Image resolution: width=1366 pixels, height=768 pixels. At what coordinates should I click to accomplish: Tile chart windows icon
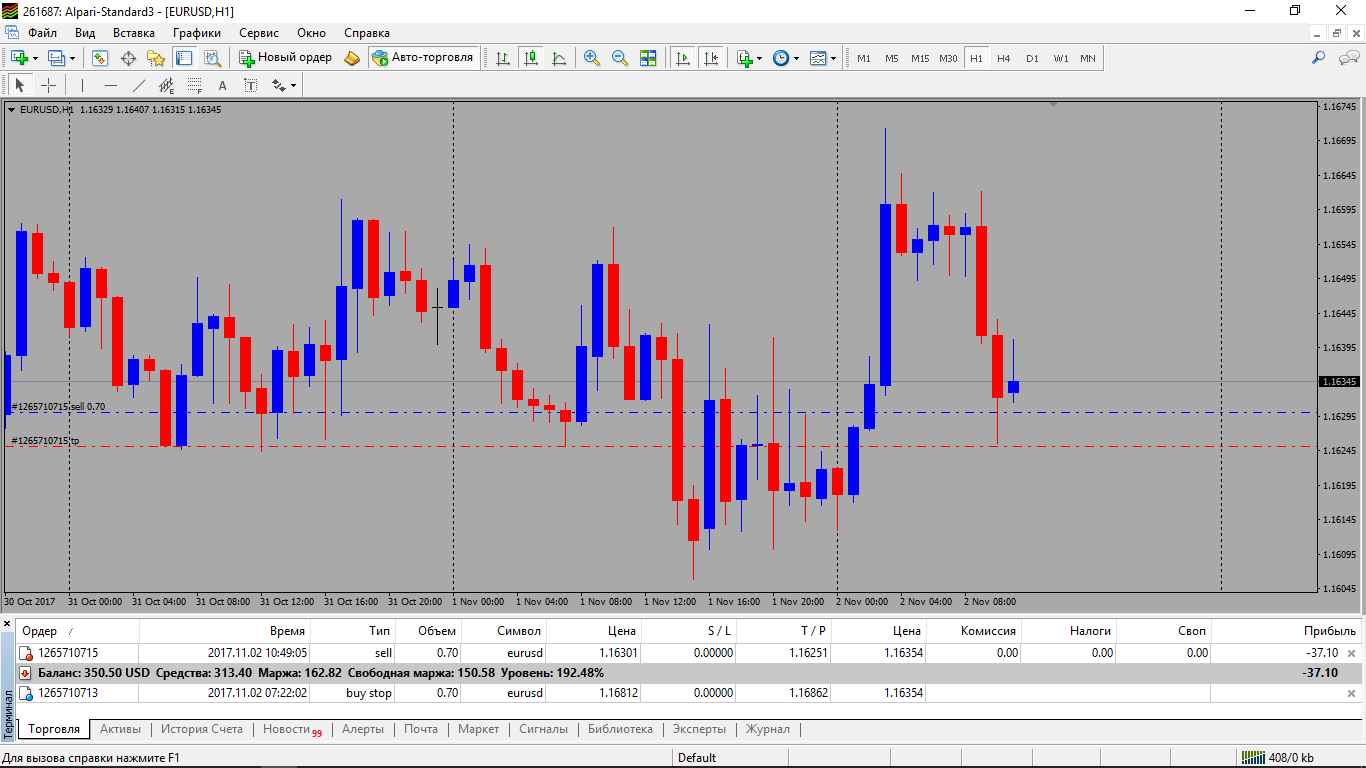[x=648, y=58]
